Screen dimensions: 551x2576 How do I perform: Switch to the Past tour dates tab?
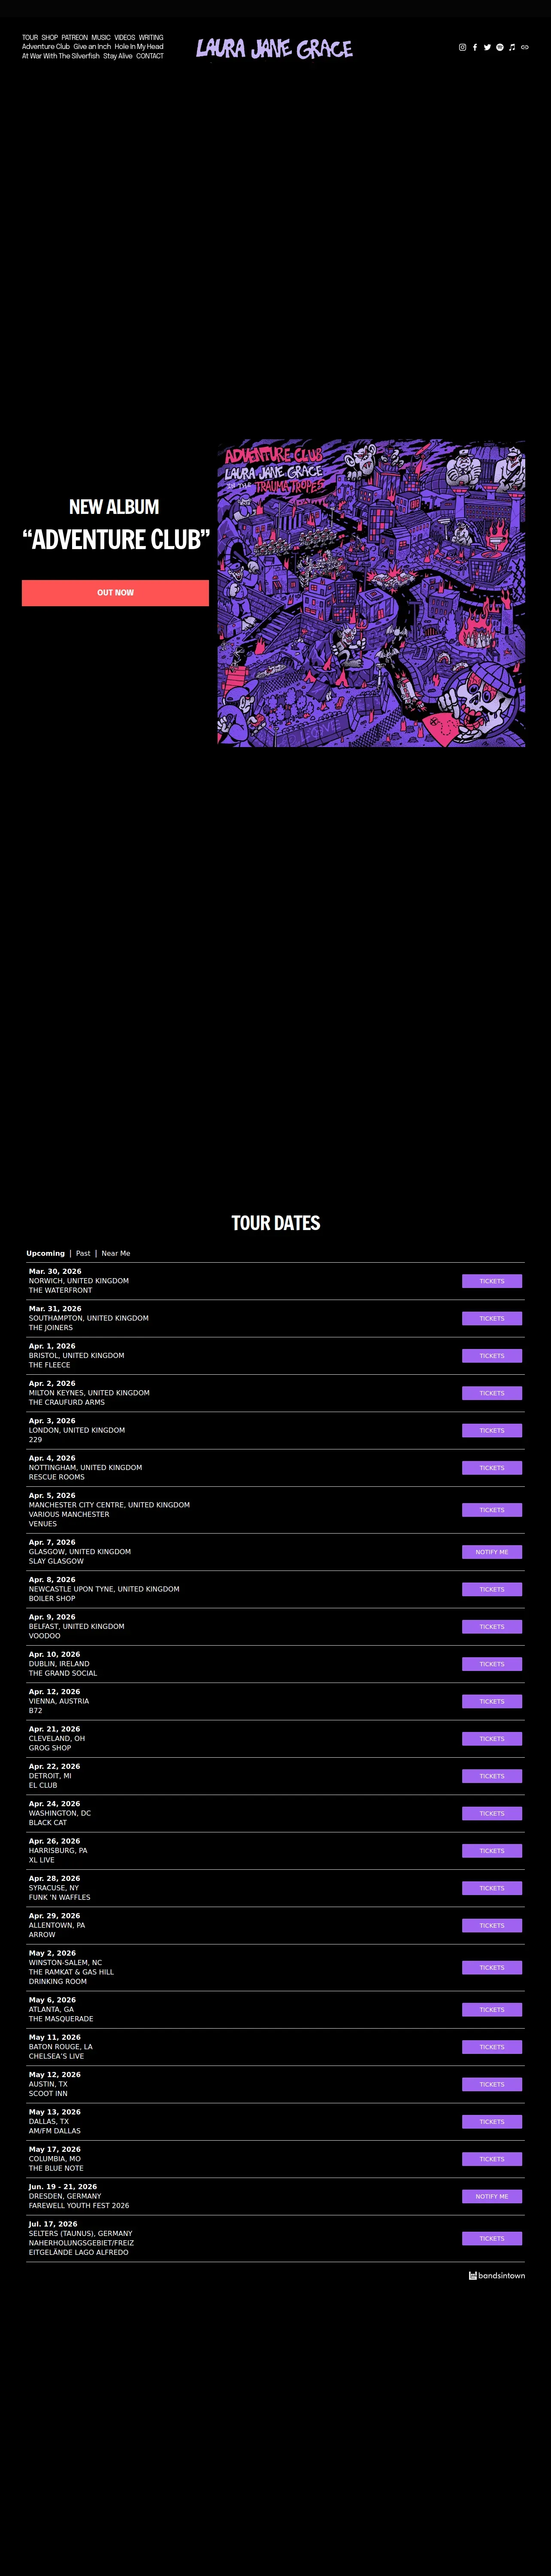[83, 1253]
